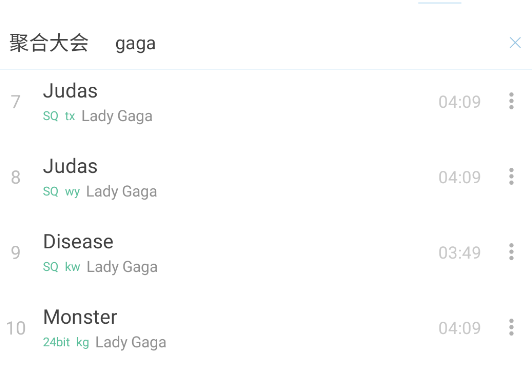This screenshot has height=367, width=532.
Task: Click Lady Gaga artist under Monster
Action: click(131, 343)
